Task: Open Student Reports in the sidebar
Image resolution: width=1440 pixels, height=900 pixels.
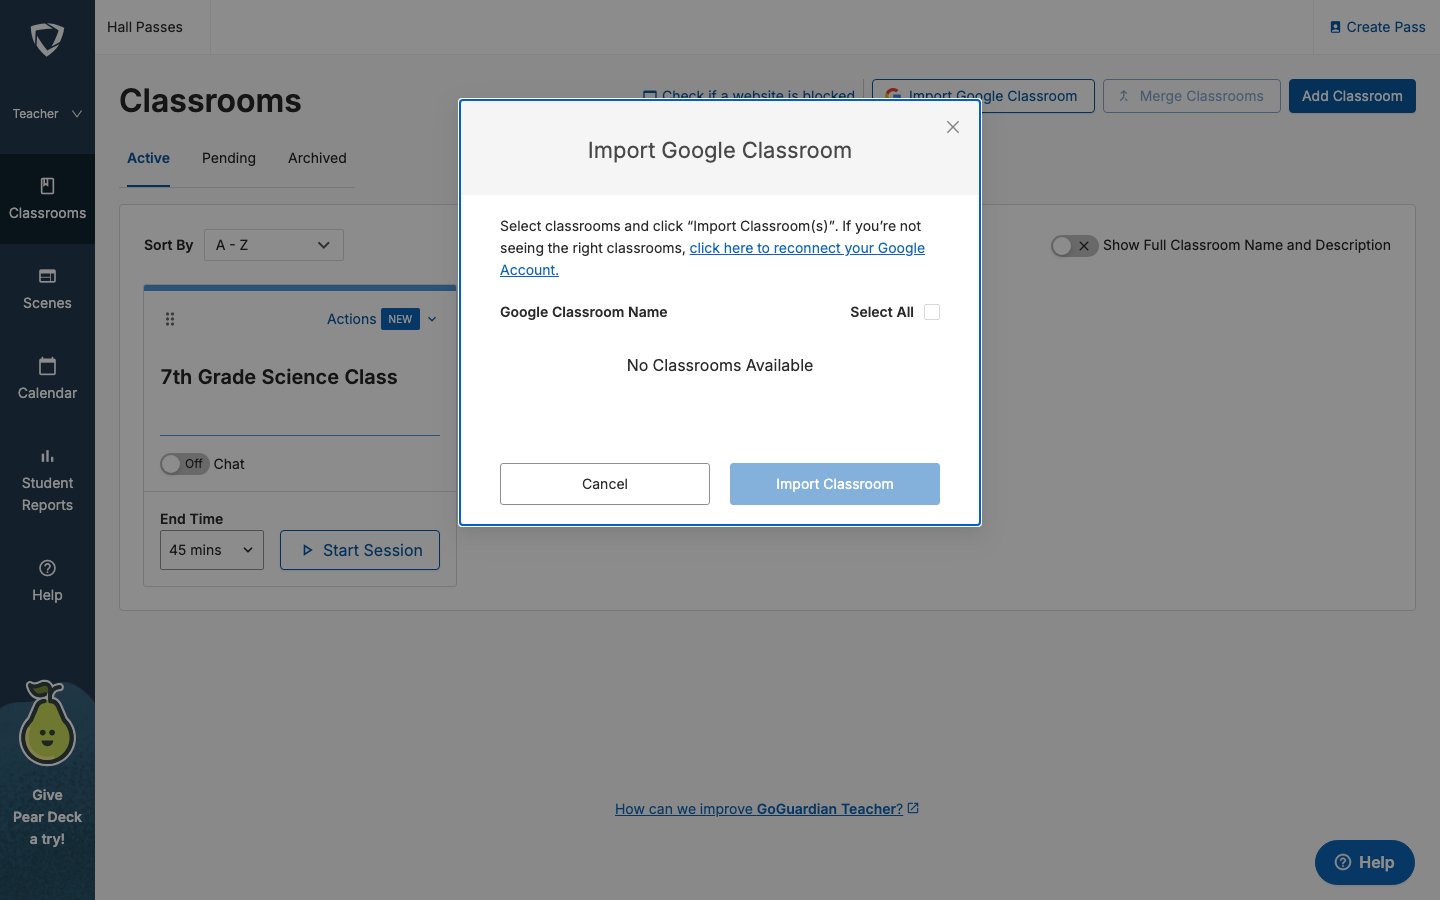Action: 47,480
